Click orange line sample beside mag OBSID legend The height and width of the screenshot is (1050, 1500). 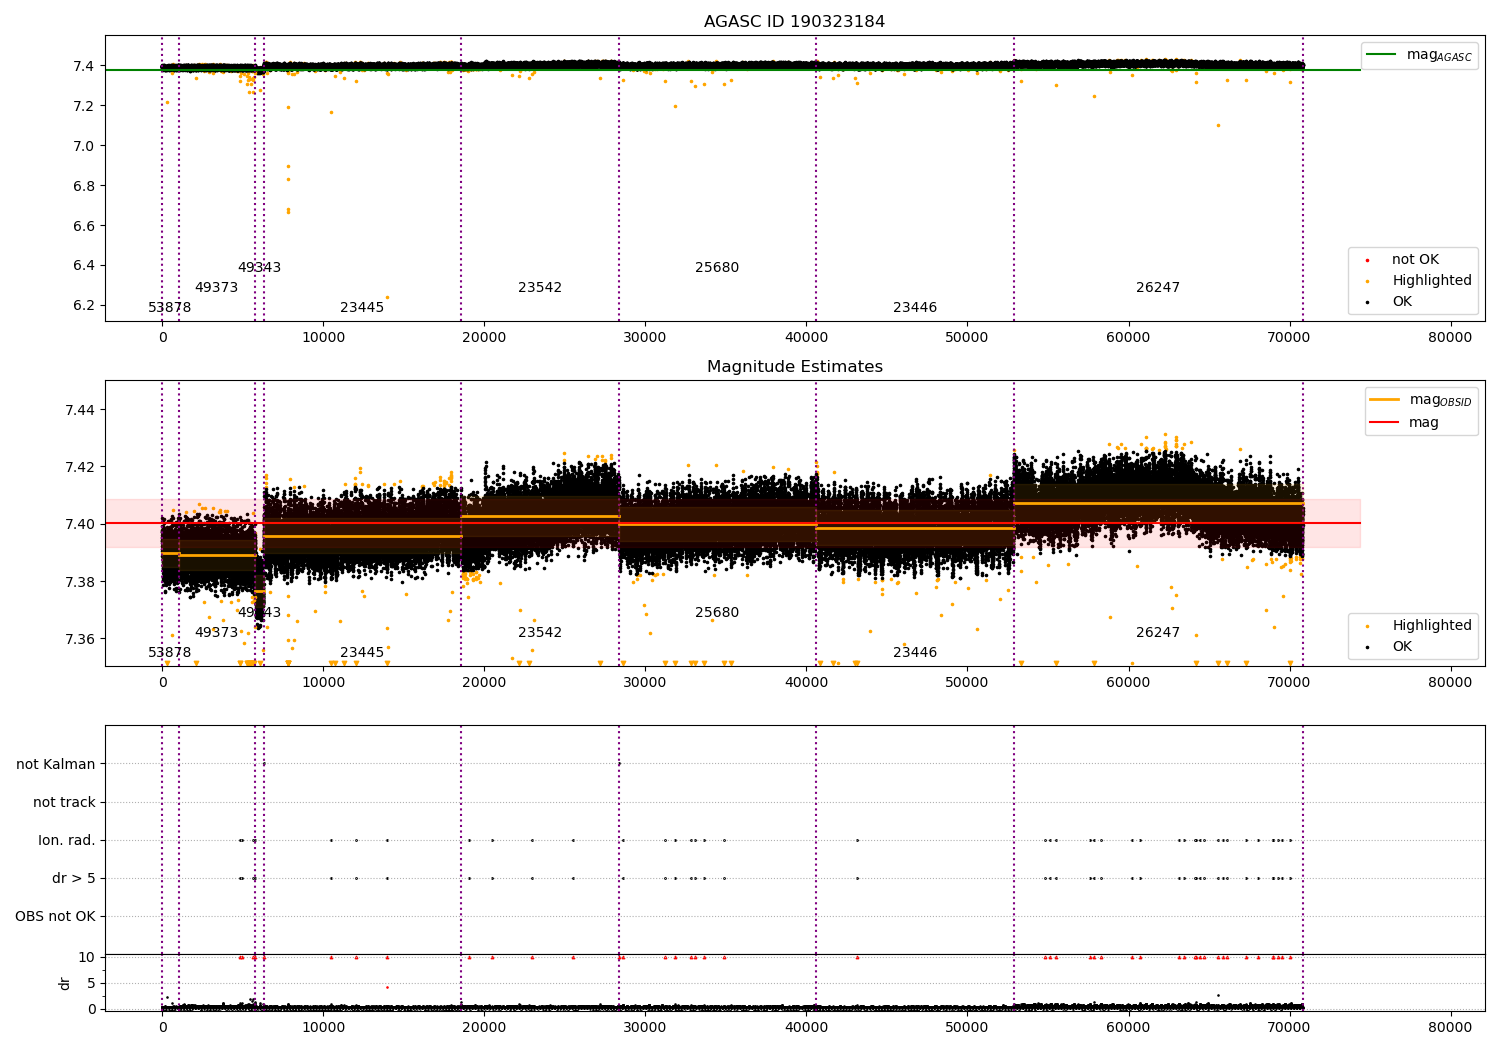[1384, 400]
